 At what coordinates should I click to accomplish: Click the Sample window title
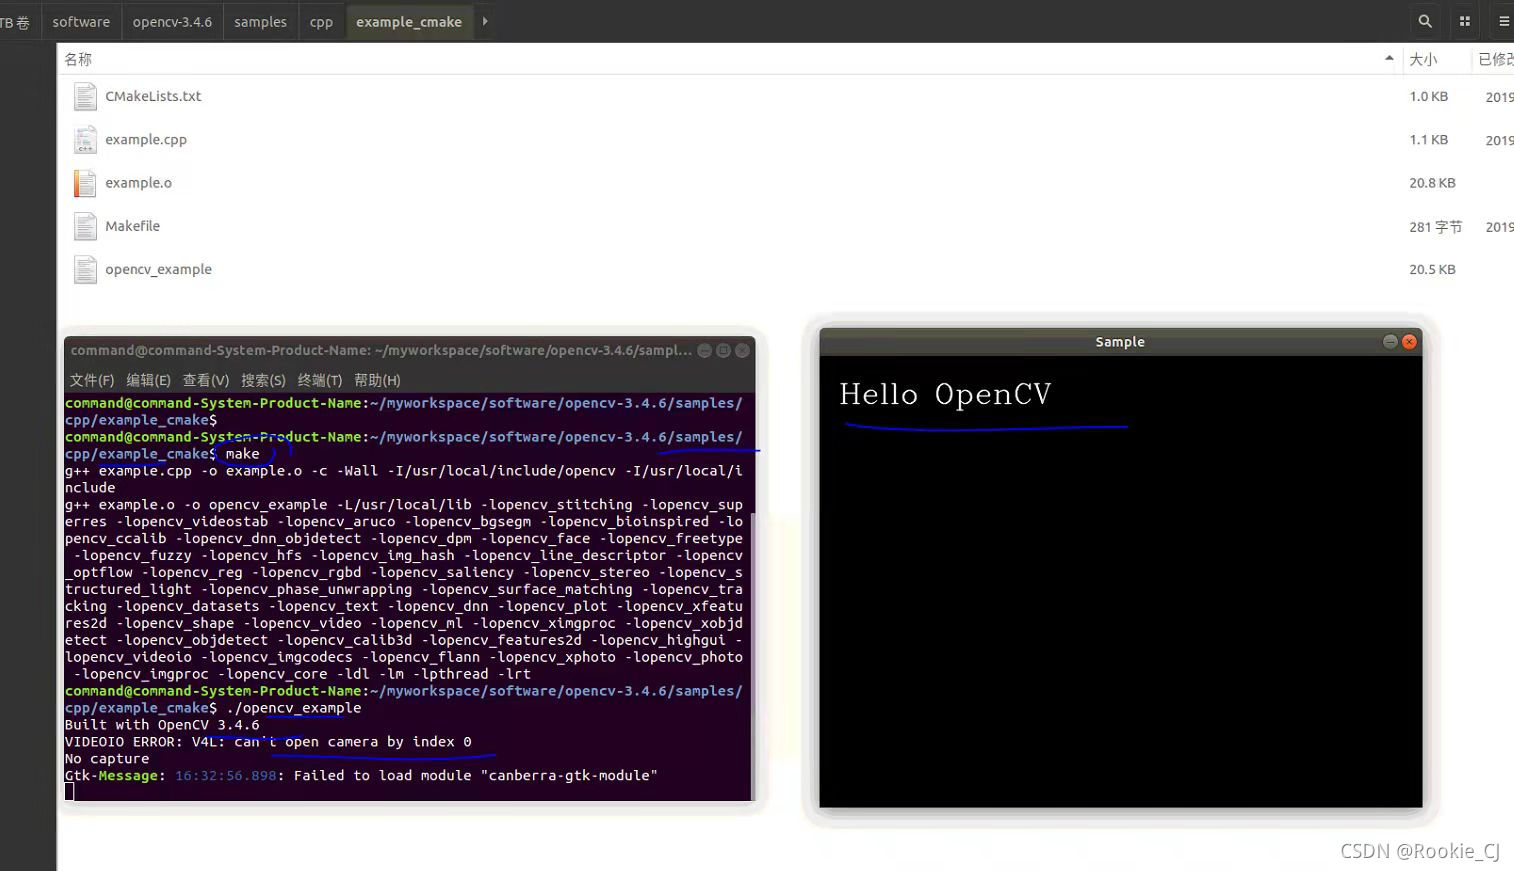point(1120,342)
